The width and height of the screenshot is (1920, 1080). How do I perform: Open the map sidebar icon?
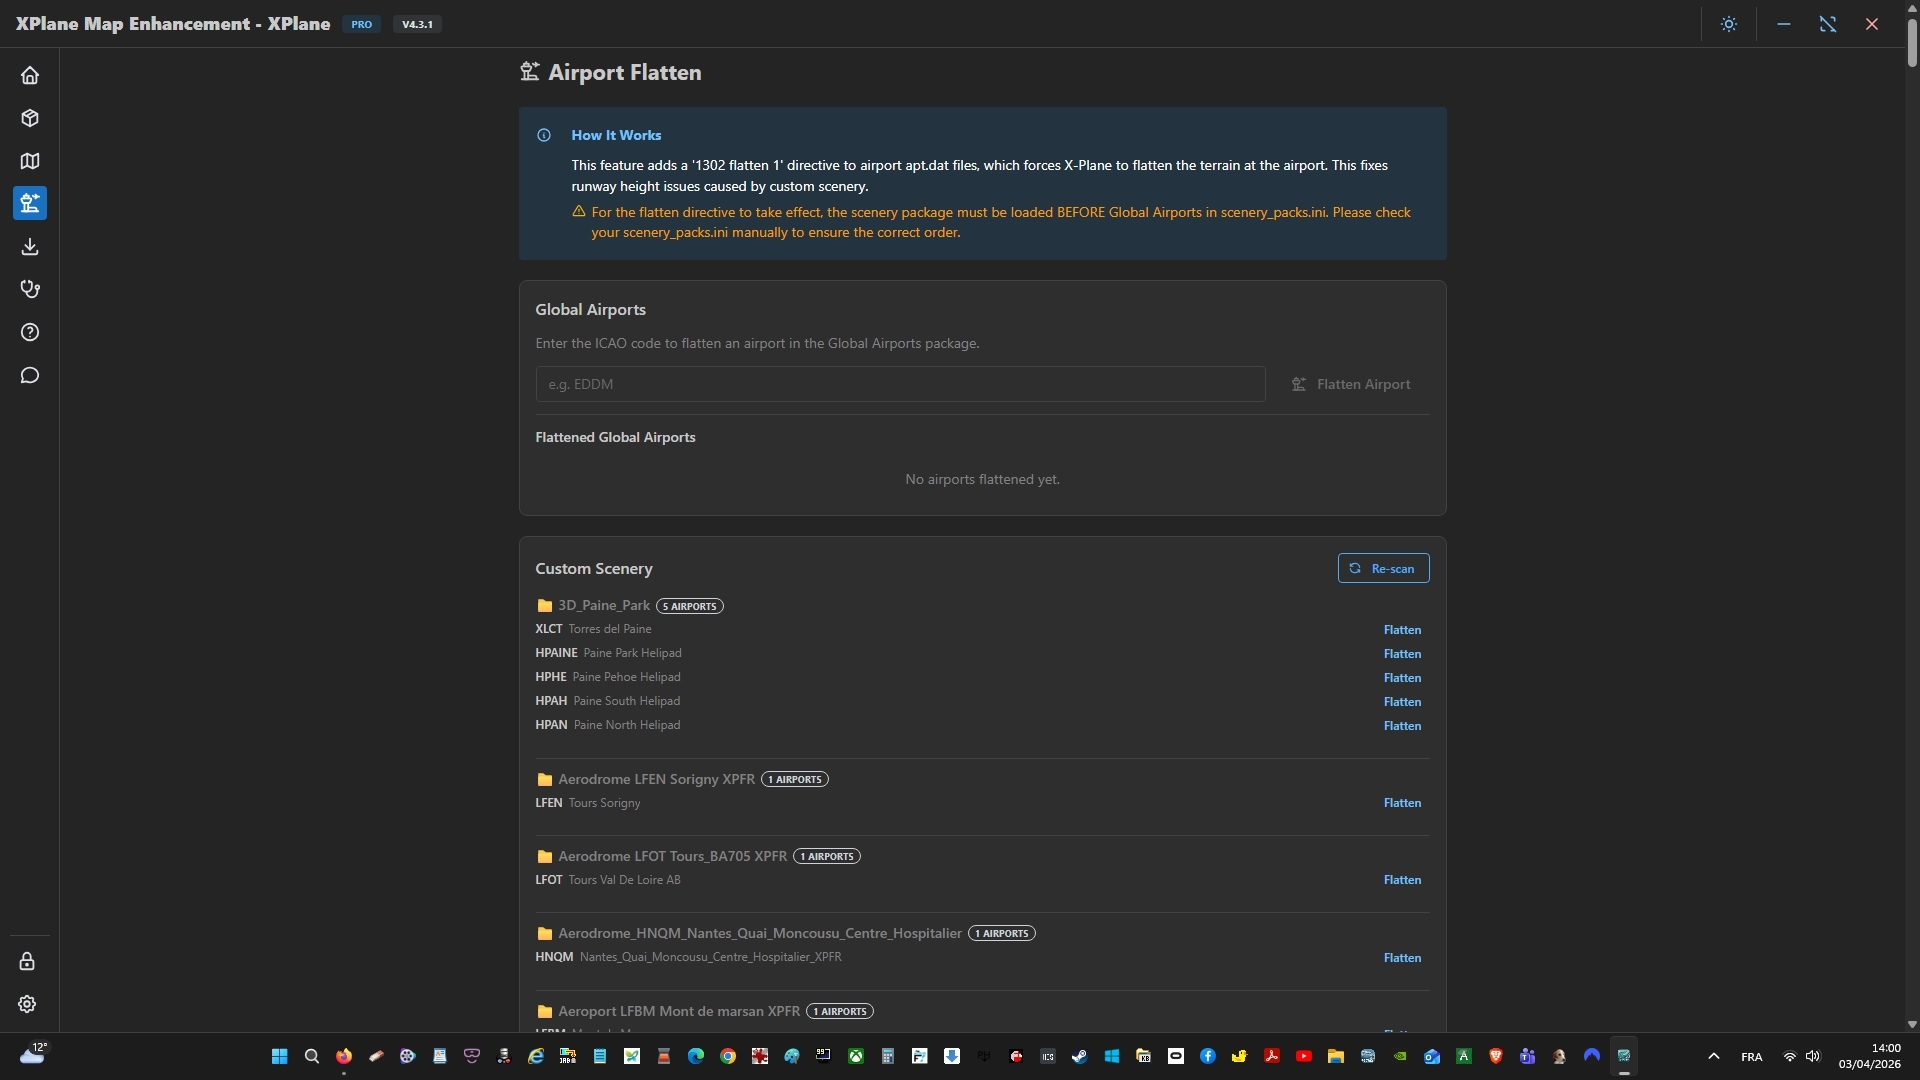pyautogui.click(x=30, y=161)
